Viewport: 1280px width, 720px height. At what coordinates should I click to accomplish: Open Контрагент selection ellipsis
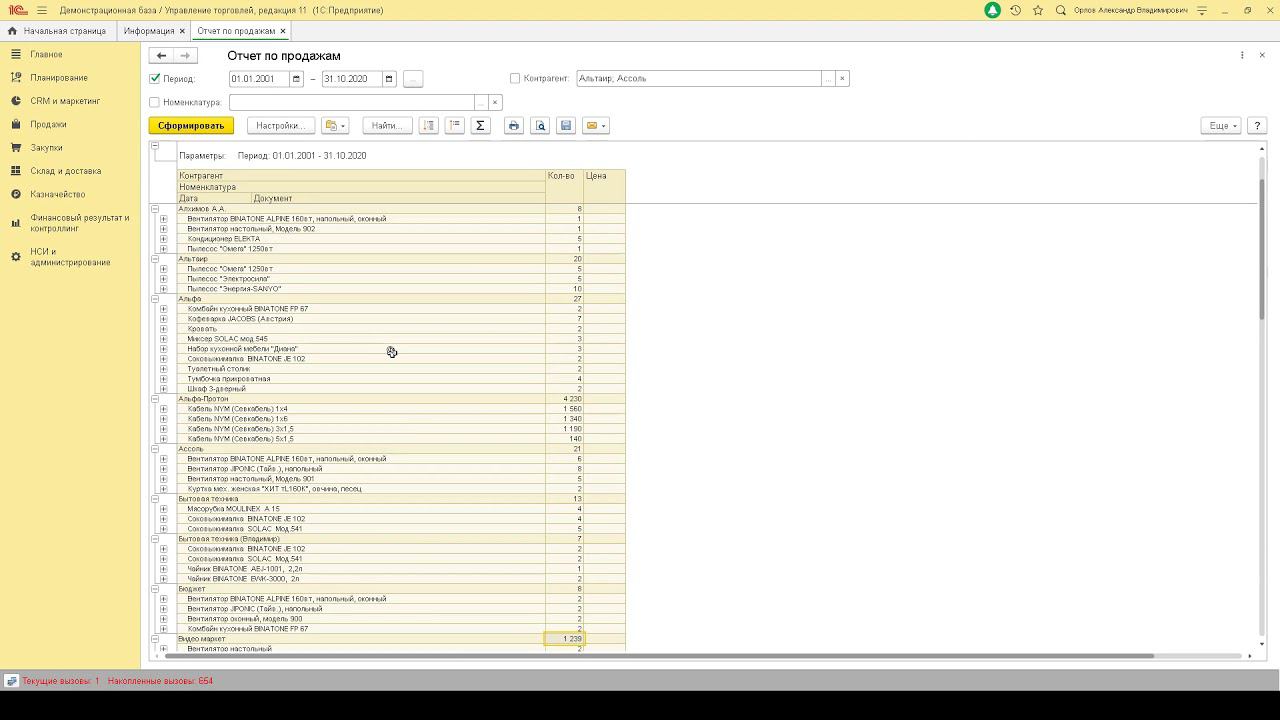[828, 78]
